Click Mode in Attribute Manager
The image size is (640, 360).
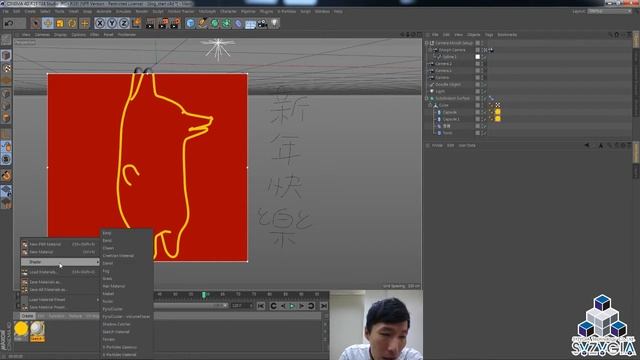tap(437, 145)
